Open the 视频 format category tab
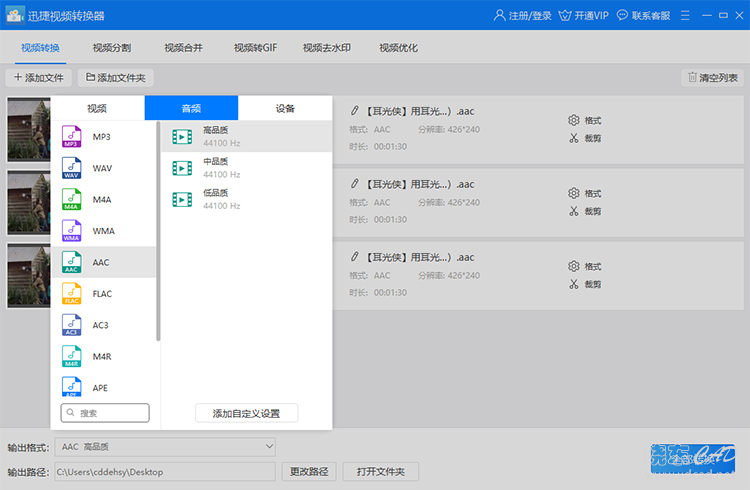750x490 pixels. pos(97,108)
